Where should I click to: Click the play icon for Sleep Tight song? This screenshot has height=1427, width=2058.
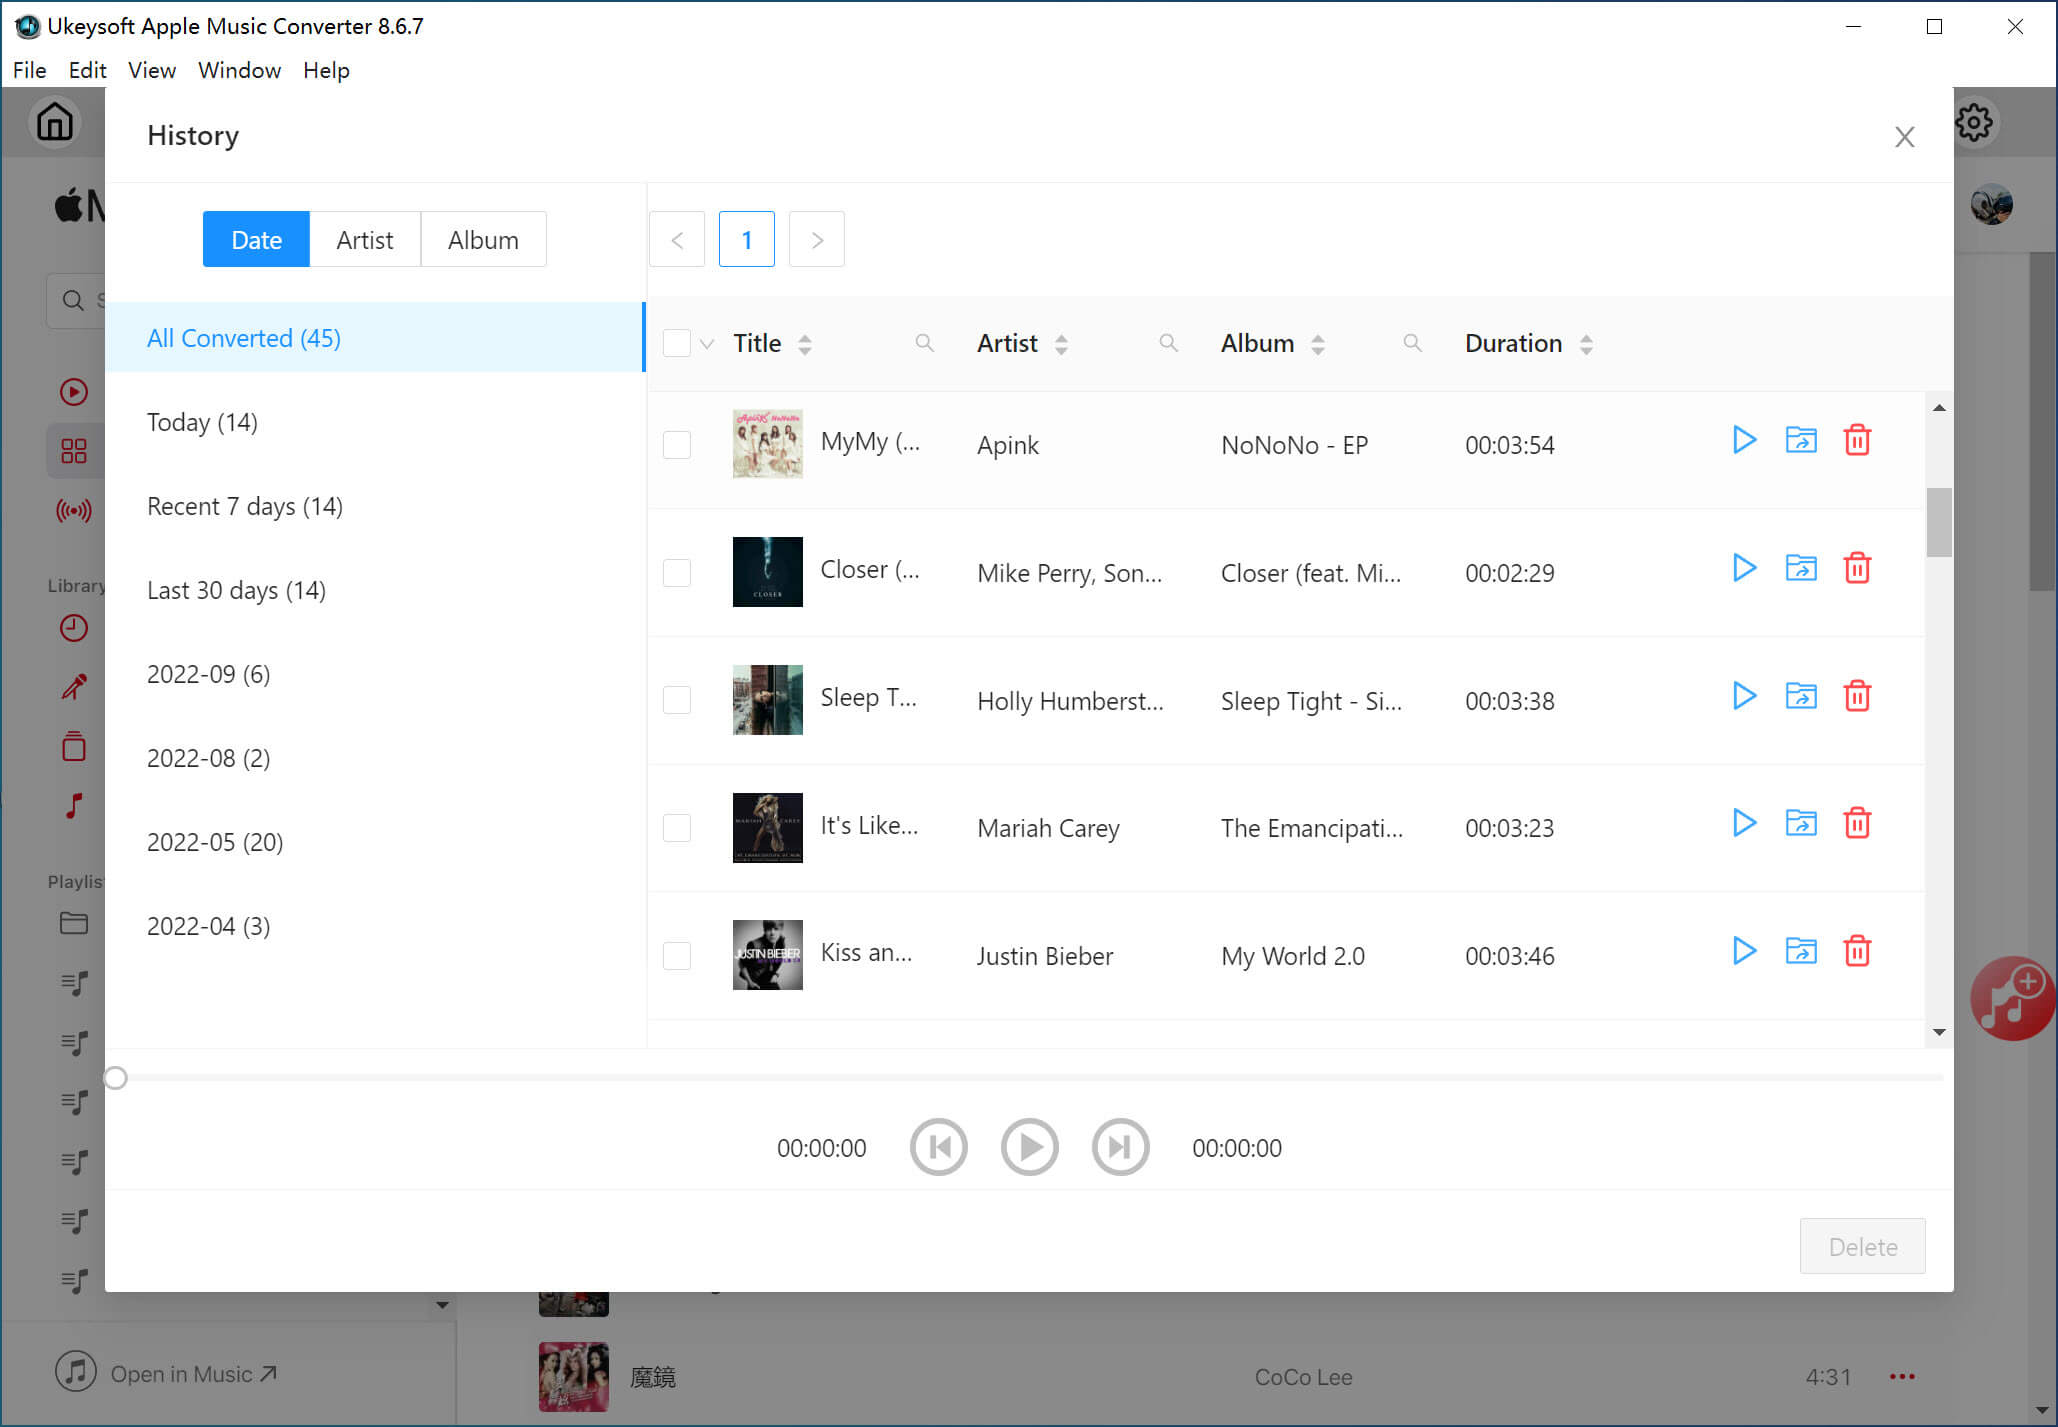click(1745, 697)
